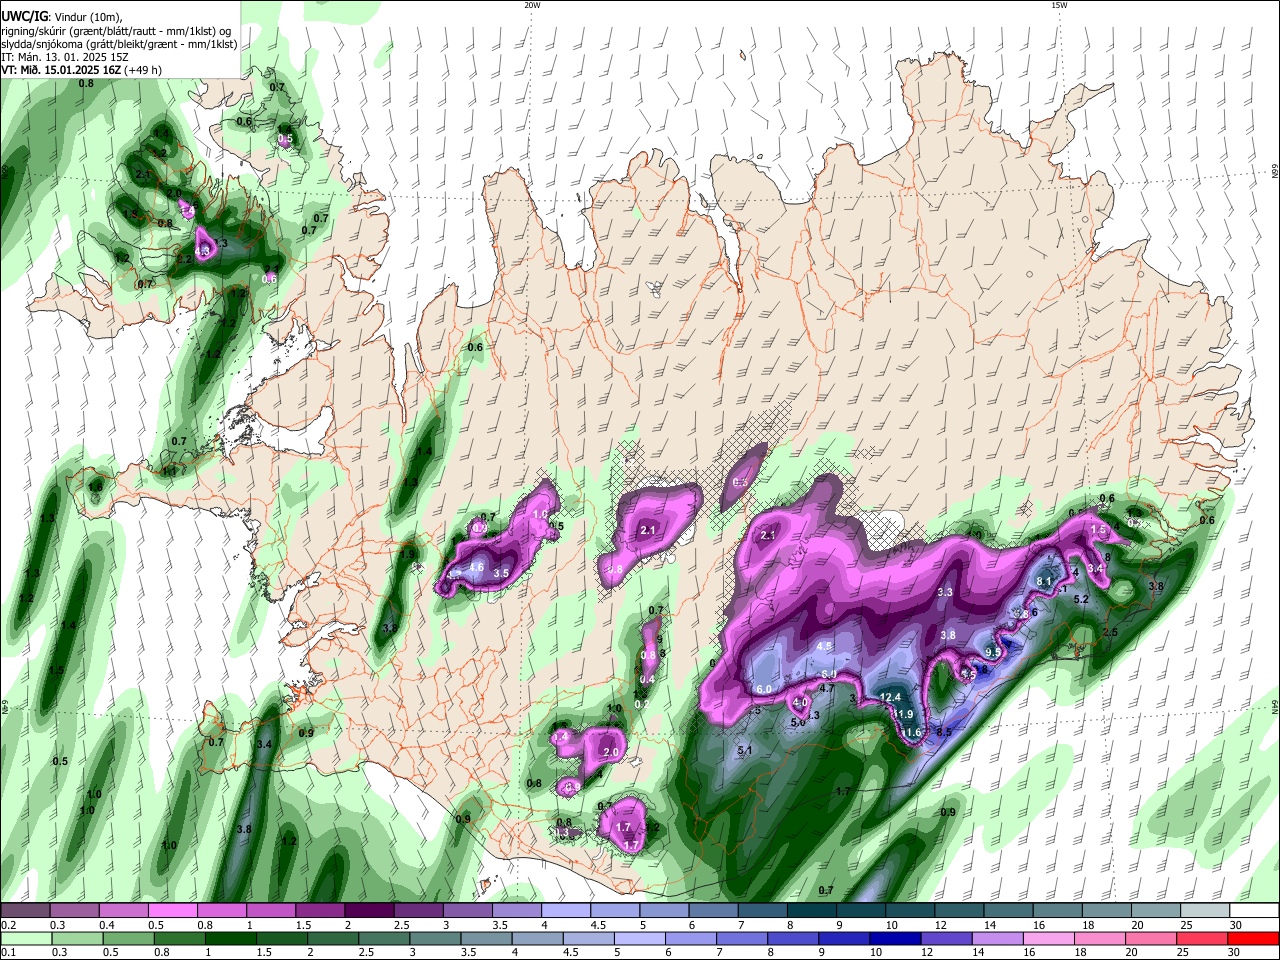Screen dimensions: 1280x960
Task: Click the 11.6 precipitation value on the map
Action: (x=911, y=732)
